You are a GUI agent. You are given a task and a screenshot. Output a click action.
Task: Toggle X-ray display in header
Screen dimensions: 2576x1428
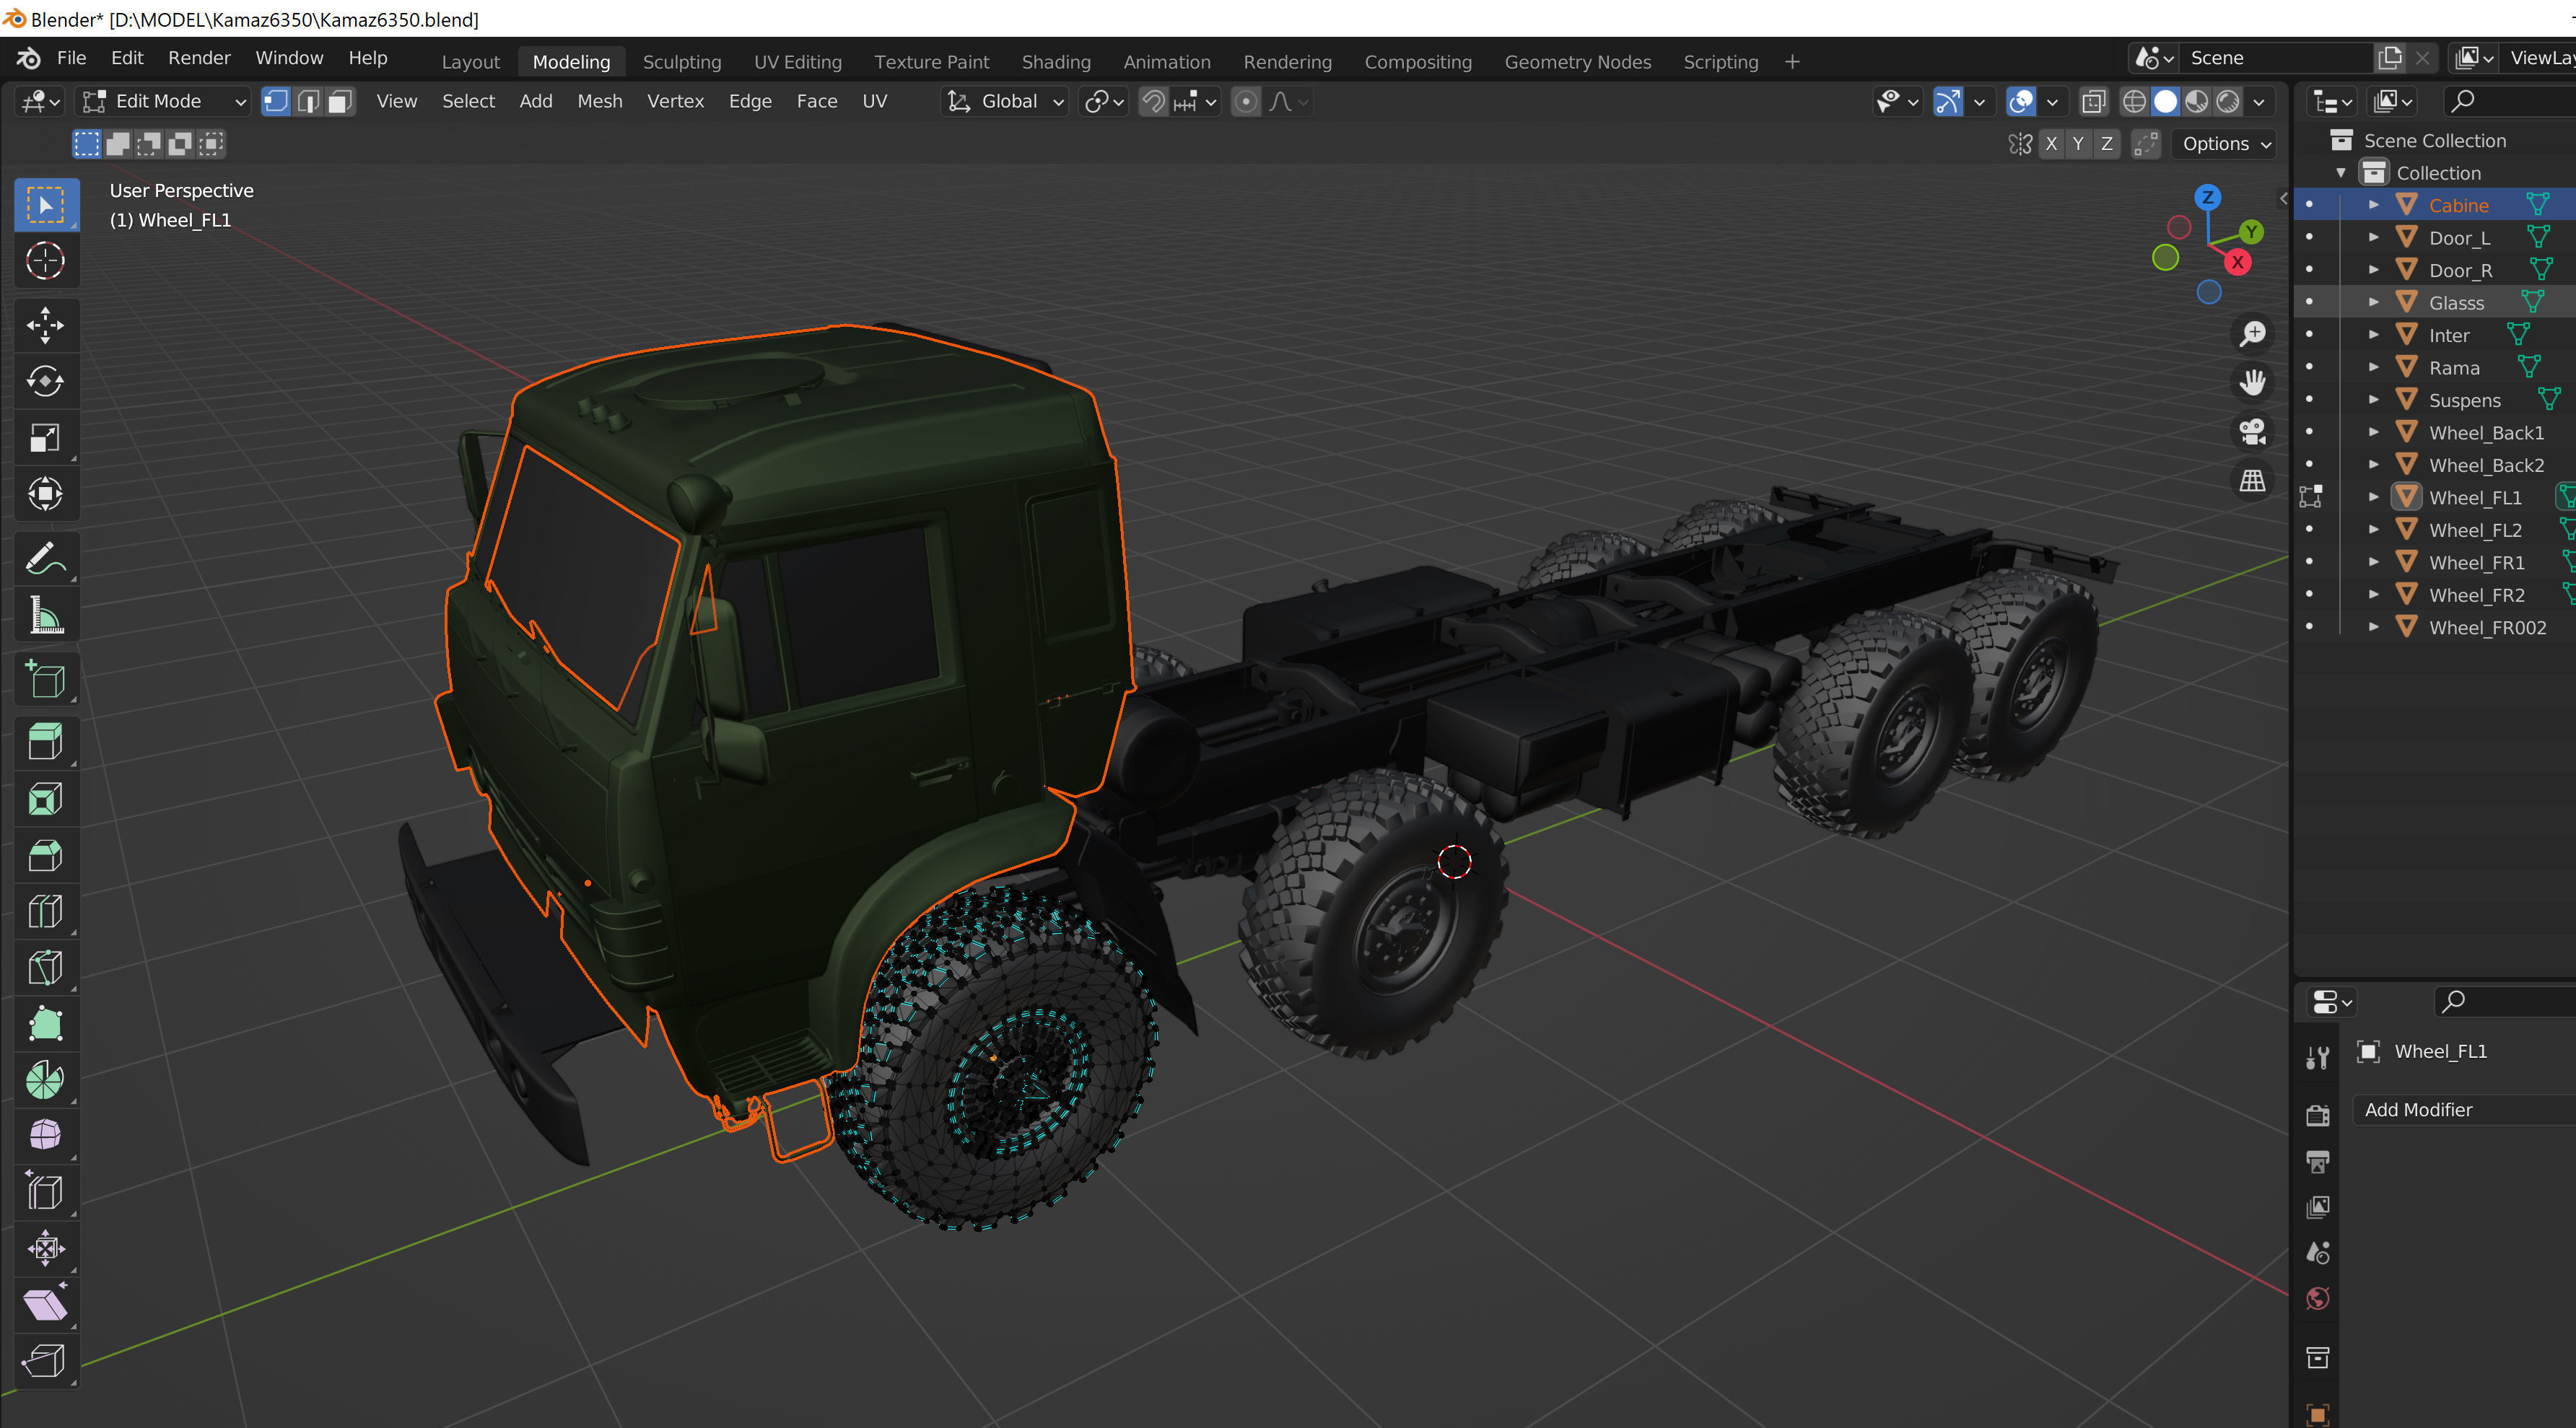click(x=2093, y=101)
